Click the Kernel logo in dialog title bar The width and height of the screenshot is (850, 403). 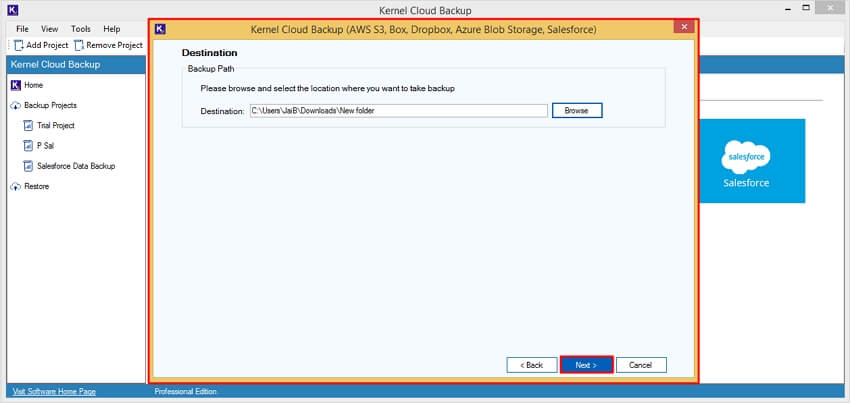160,29
